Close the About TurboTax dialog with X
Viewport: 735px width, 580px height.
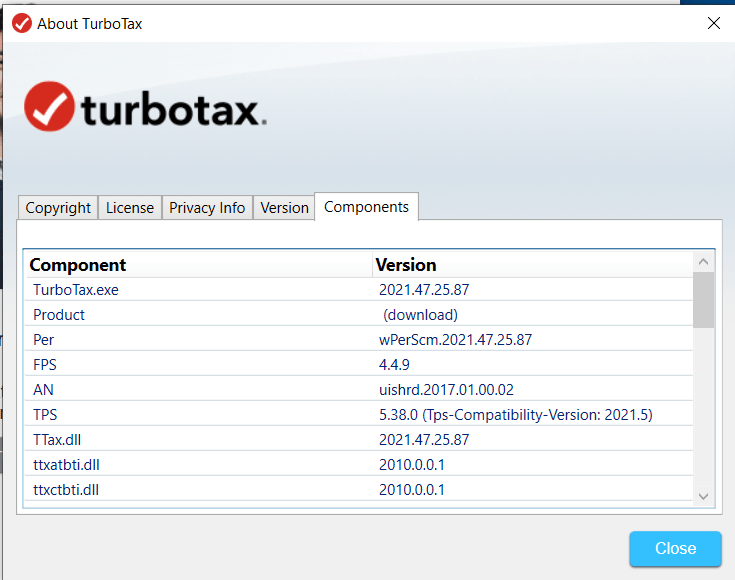[x=713, y=23]
